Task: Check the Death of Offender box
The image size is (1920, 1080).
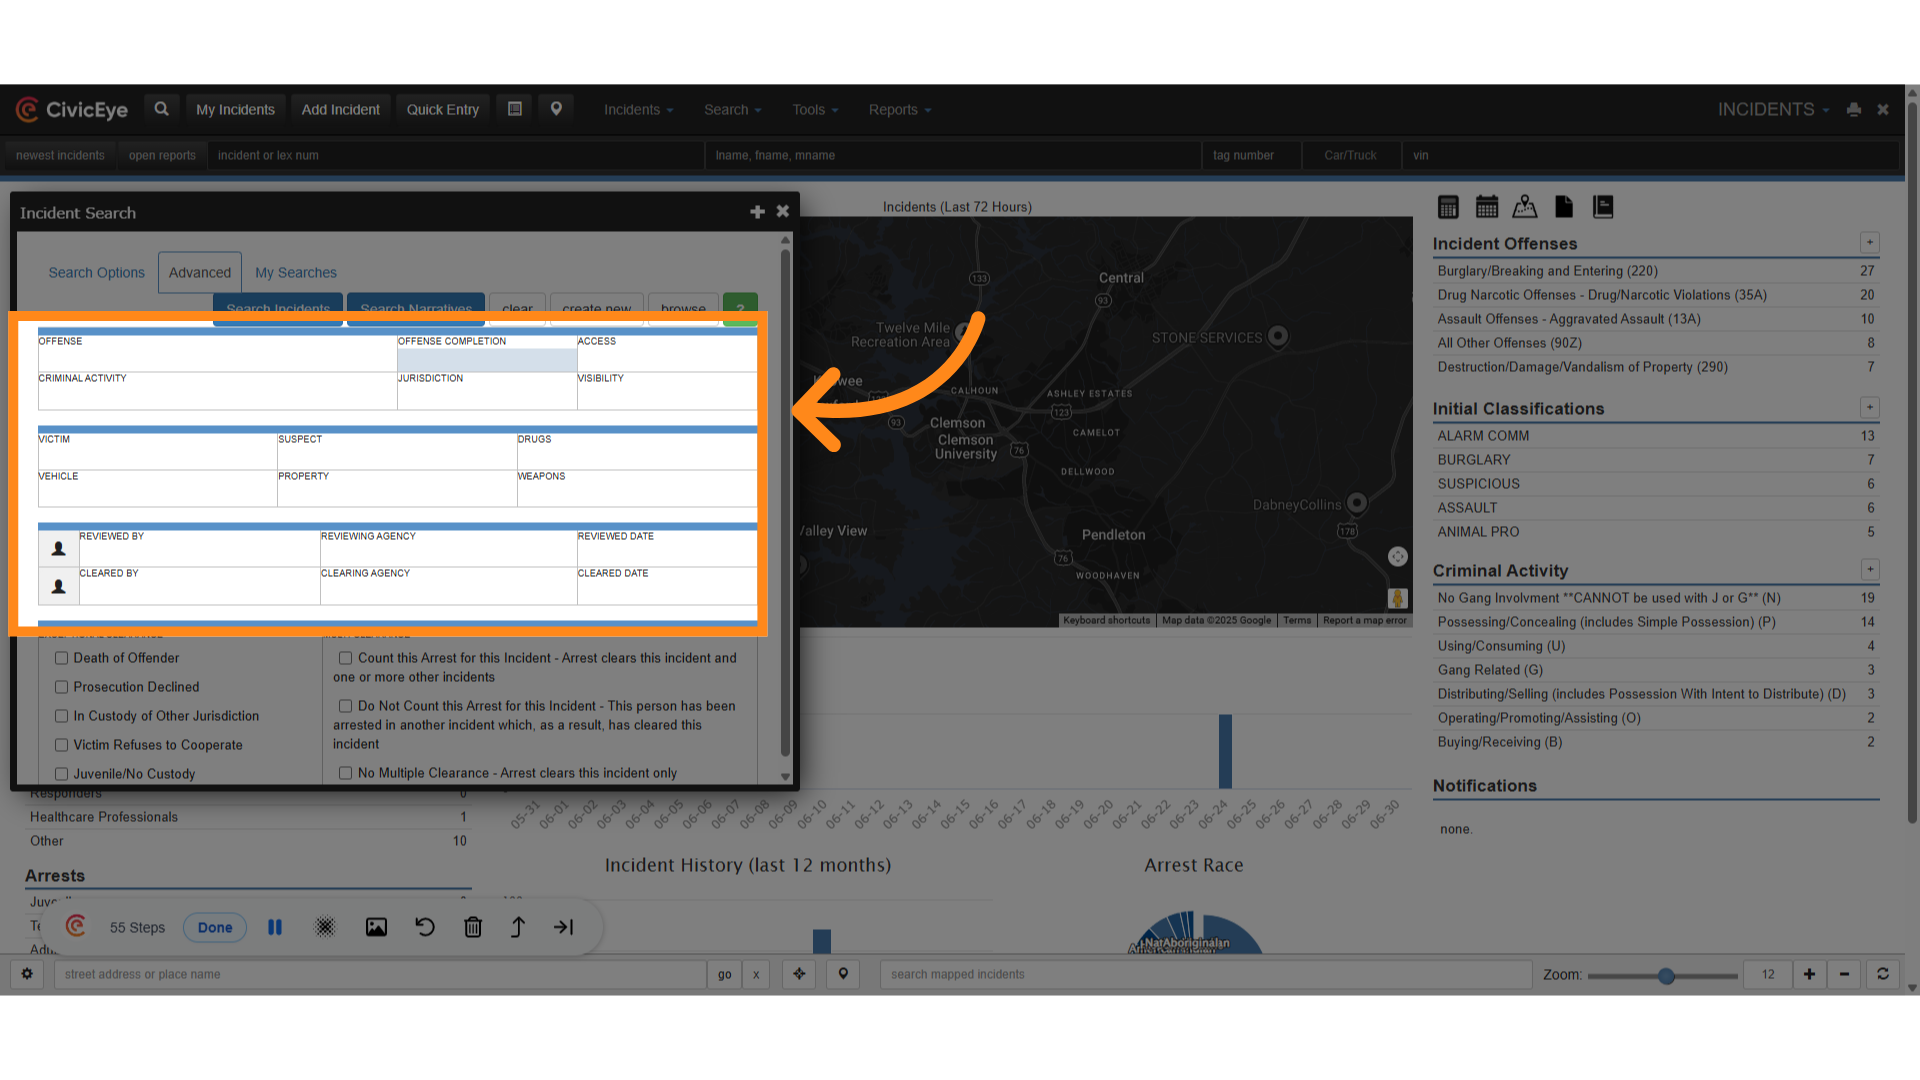Action: pos(62,658)
